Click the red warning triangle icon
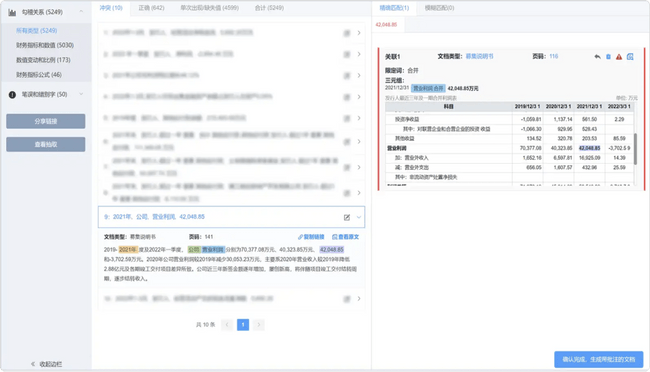 619,57
